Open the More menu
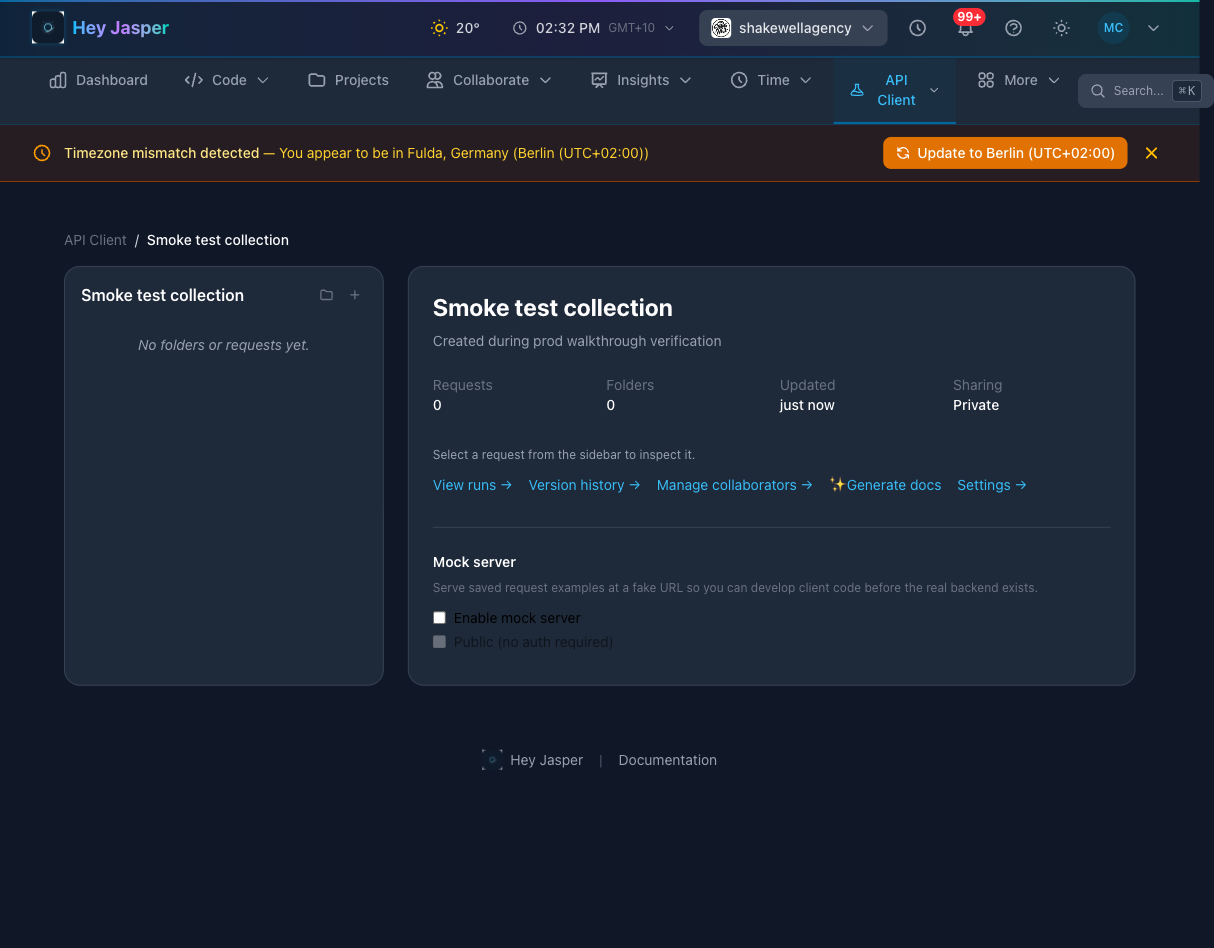 point(1018,80)
